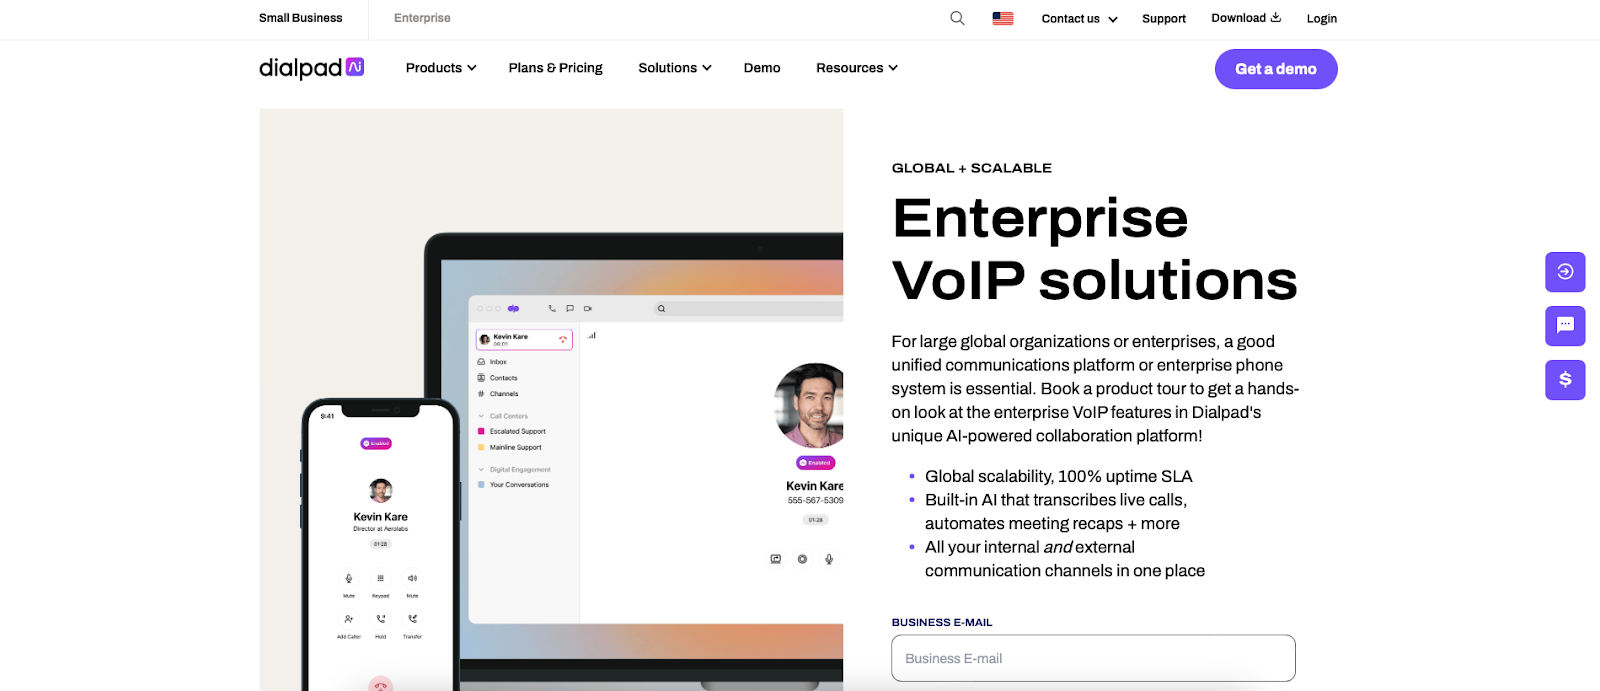Select the US flag region icon
1600x691 pixels.
[1002, 18]
